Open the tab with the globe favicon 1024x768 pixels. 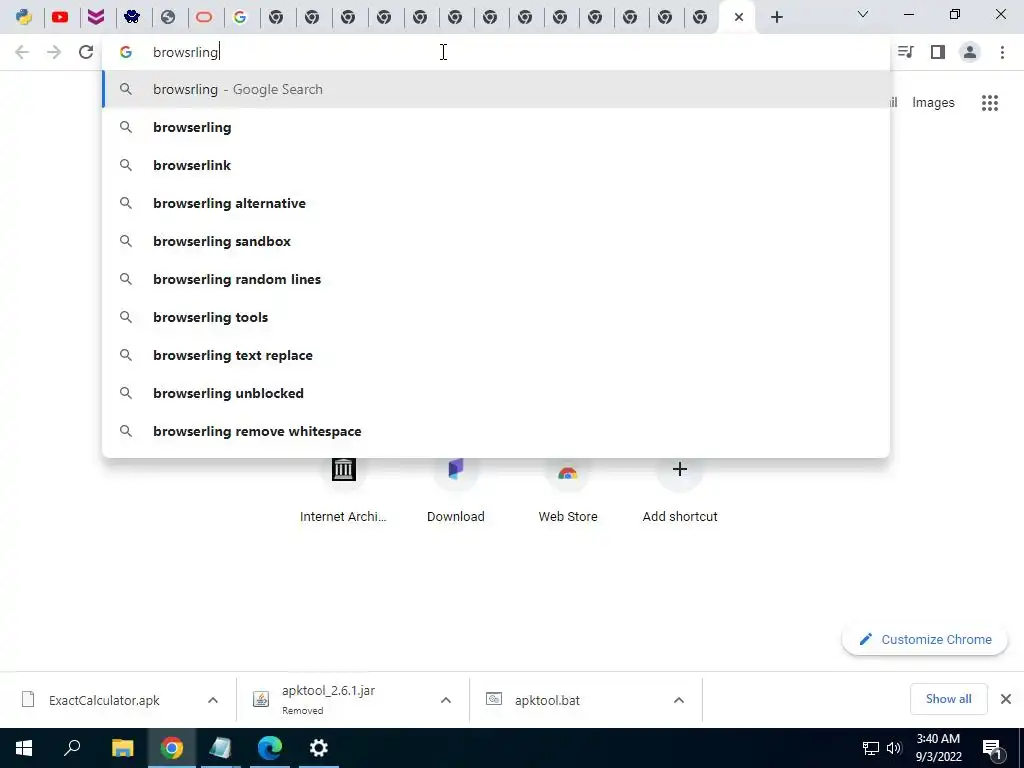click(168, 17)
